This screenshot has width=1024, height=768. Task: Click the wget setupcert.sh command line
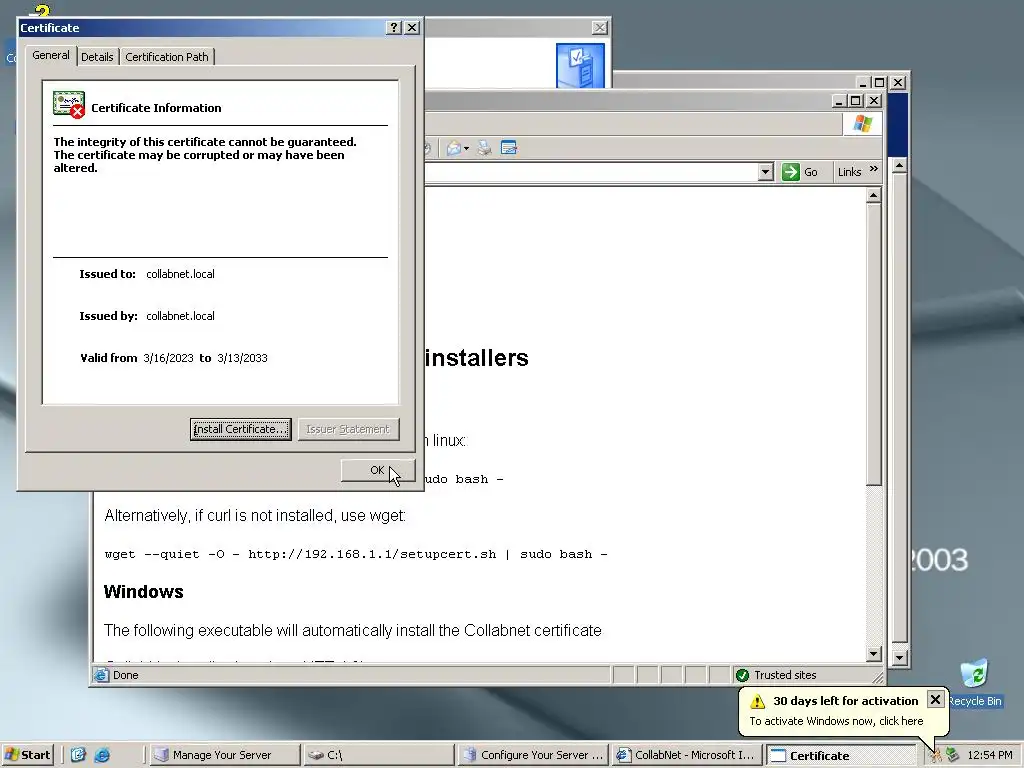click(x=356, y=554)
